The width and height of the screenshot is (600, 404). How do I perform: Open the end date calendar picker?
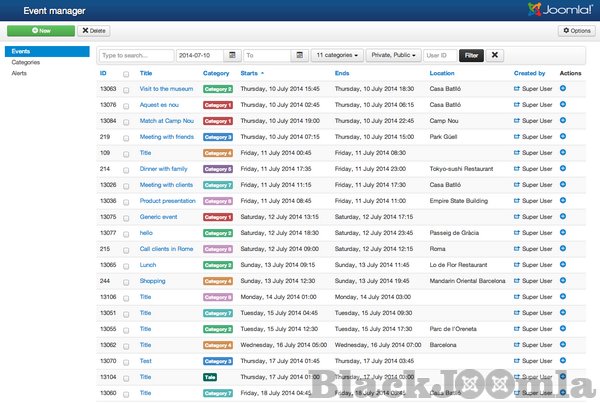[x=300, y=56]
